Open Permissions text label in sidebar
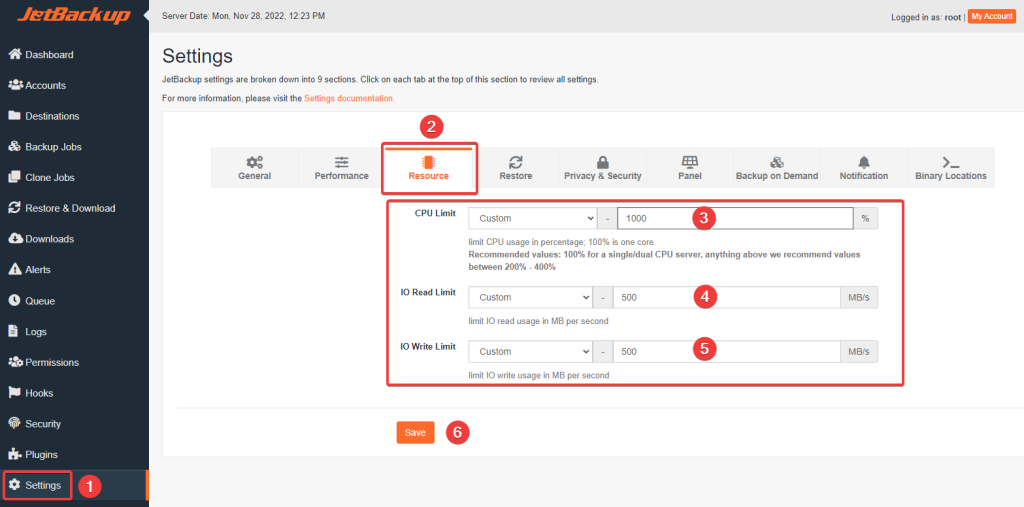Viewport: 1024px width, 507px height. tap(52, 363)
